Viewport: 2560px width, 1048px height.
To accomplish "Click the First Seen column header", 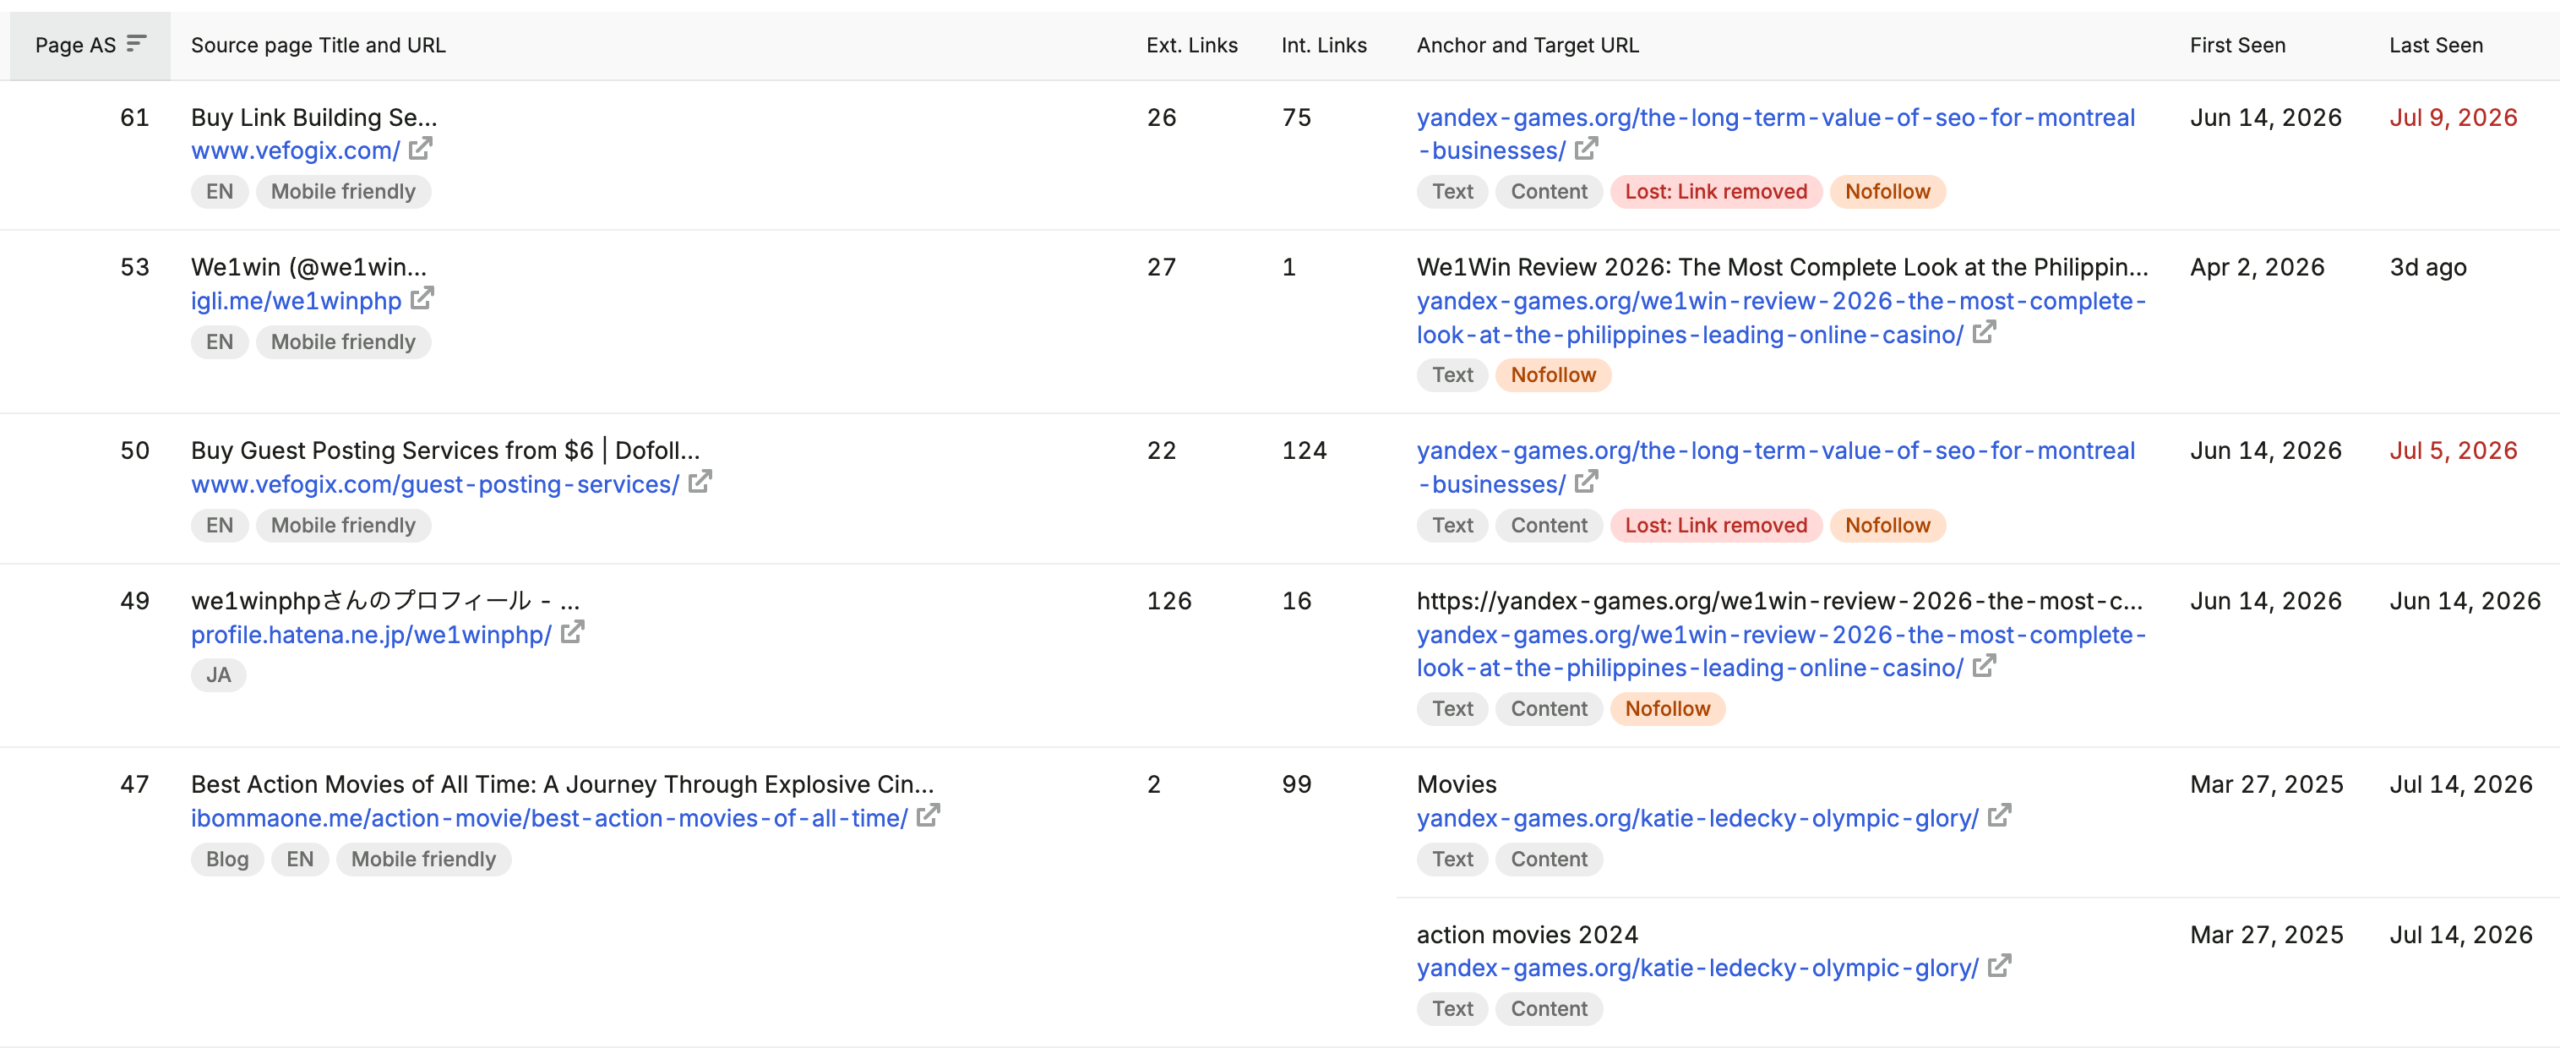I will click(2237, 45).
